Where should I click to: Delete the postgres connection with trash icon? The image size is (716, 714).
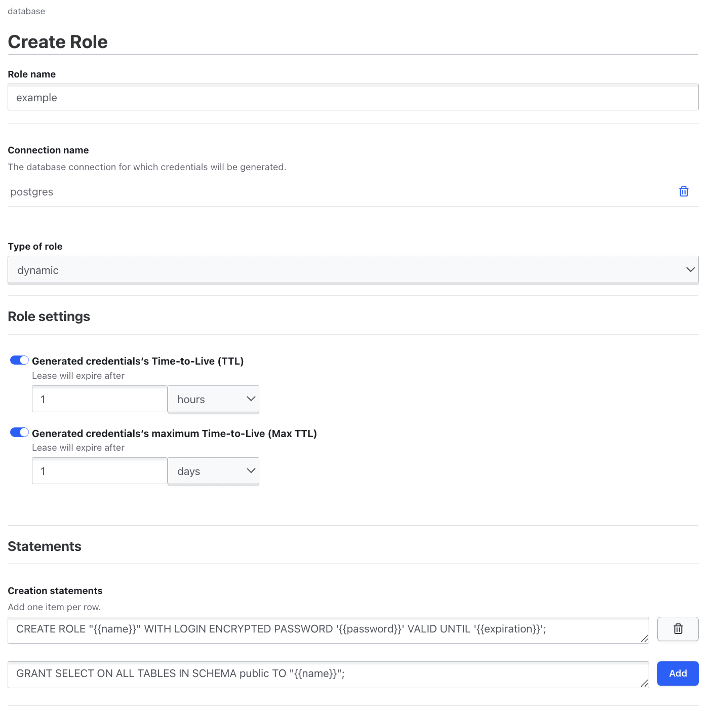pos(684,191)
